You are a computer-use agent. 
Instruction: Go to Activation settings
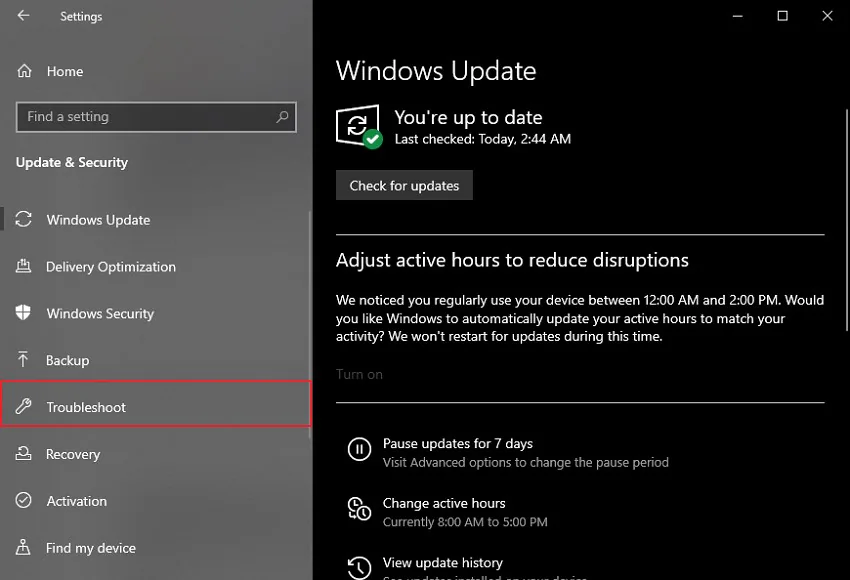point(156,500)
